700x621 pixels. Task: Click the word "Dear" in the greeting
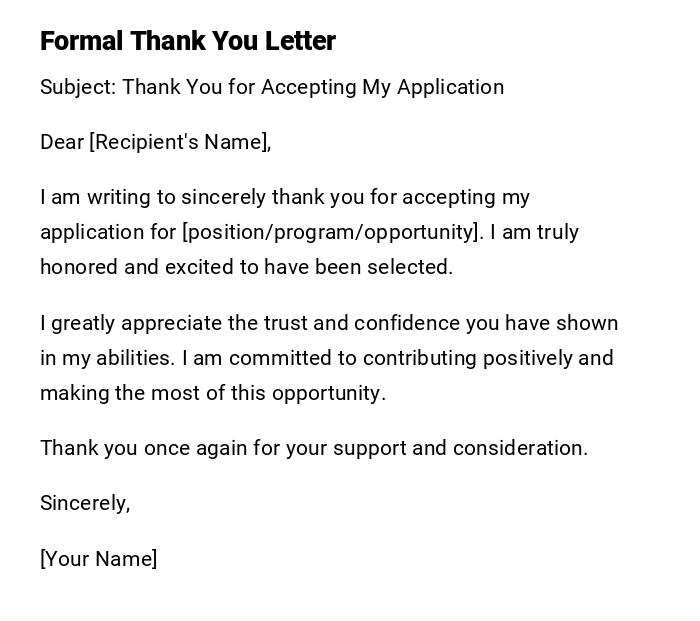click(x=62, y=142)
